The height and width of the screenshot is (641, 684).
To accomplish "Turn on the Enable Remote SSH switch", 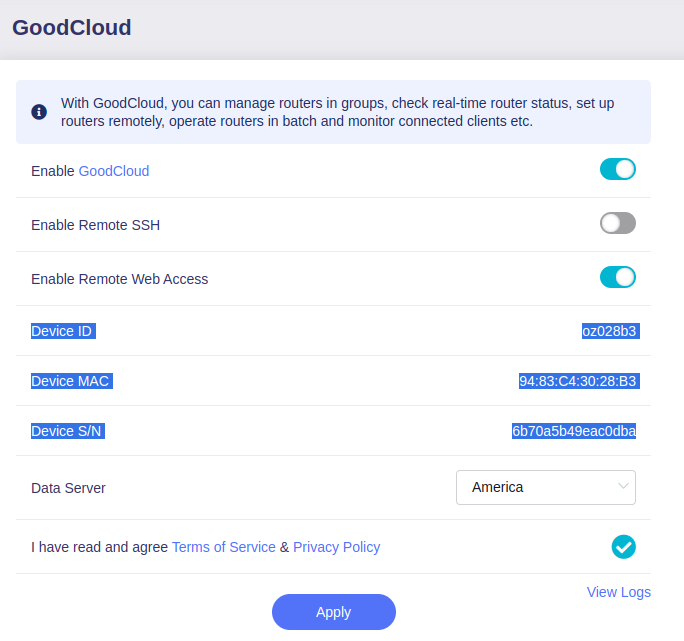I will tap(617, 224).
